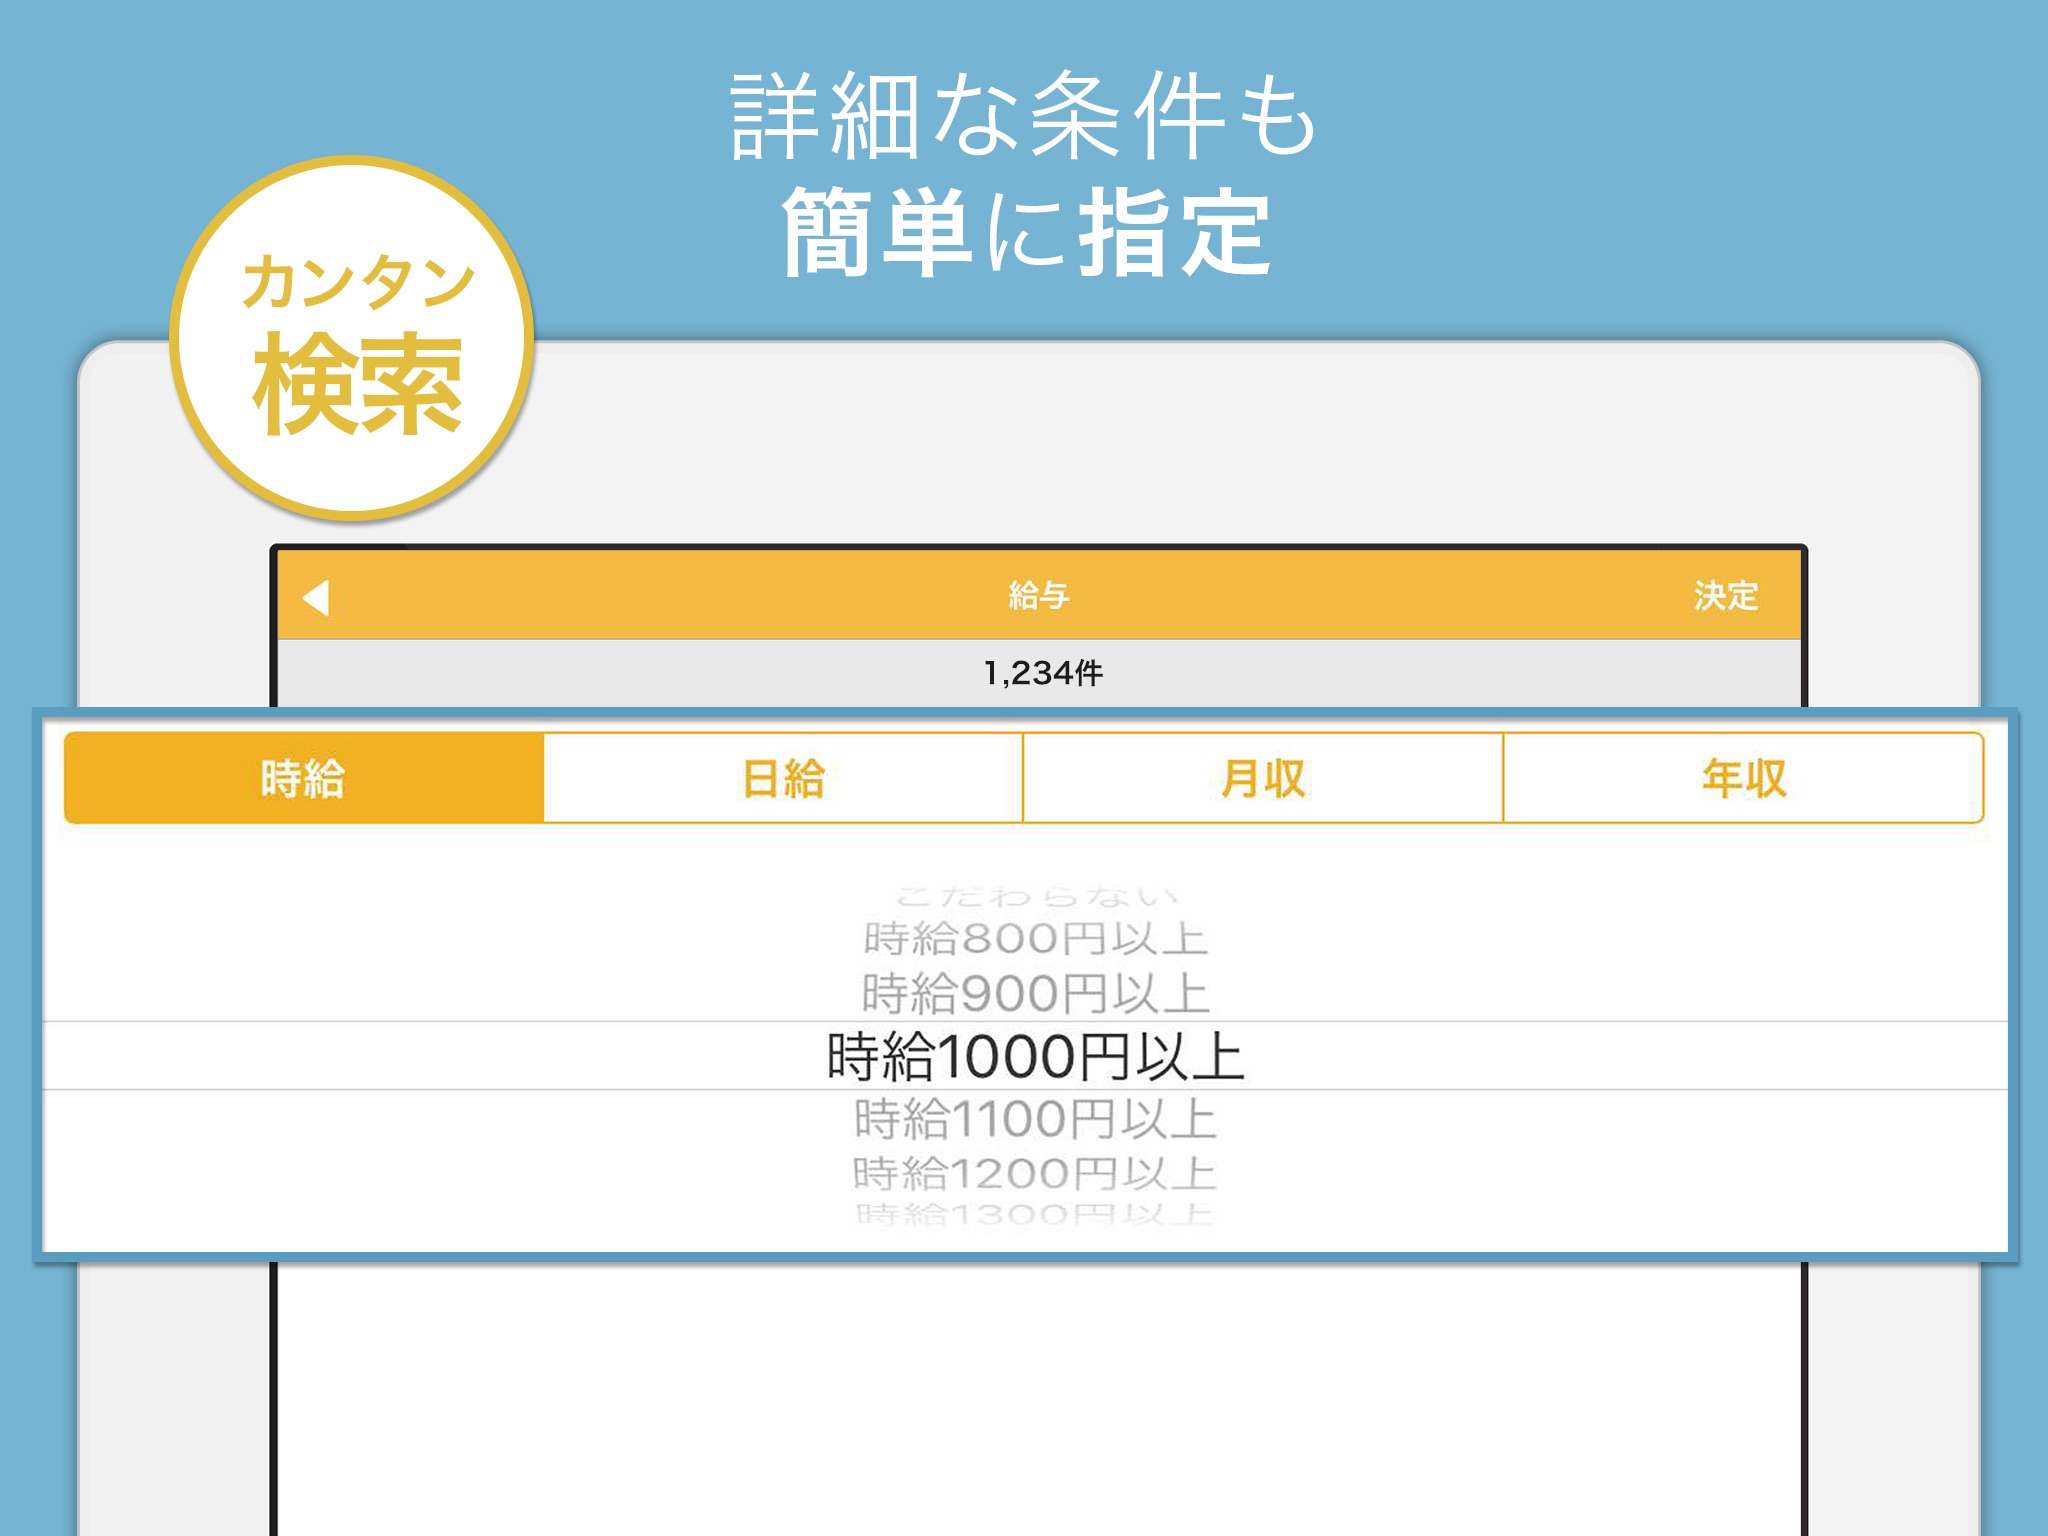
Task: Select the 時給 tab
Action: click(x=304, y=778)
